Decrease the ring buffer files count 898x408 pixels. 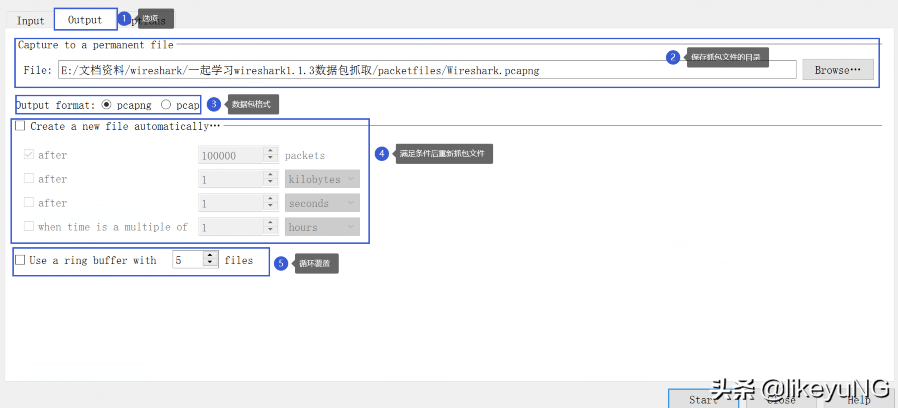[211, 264]
